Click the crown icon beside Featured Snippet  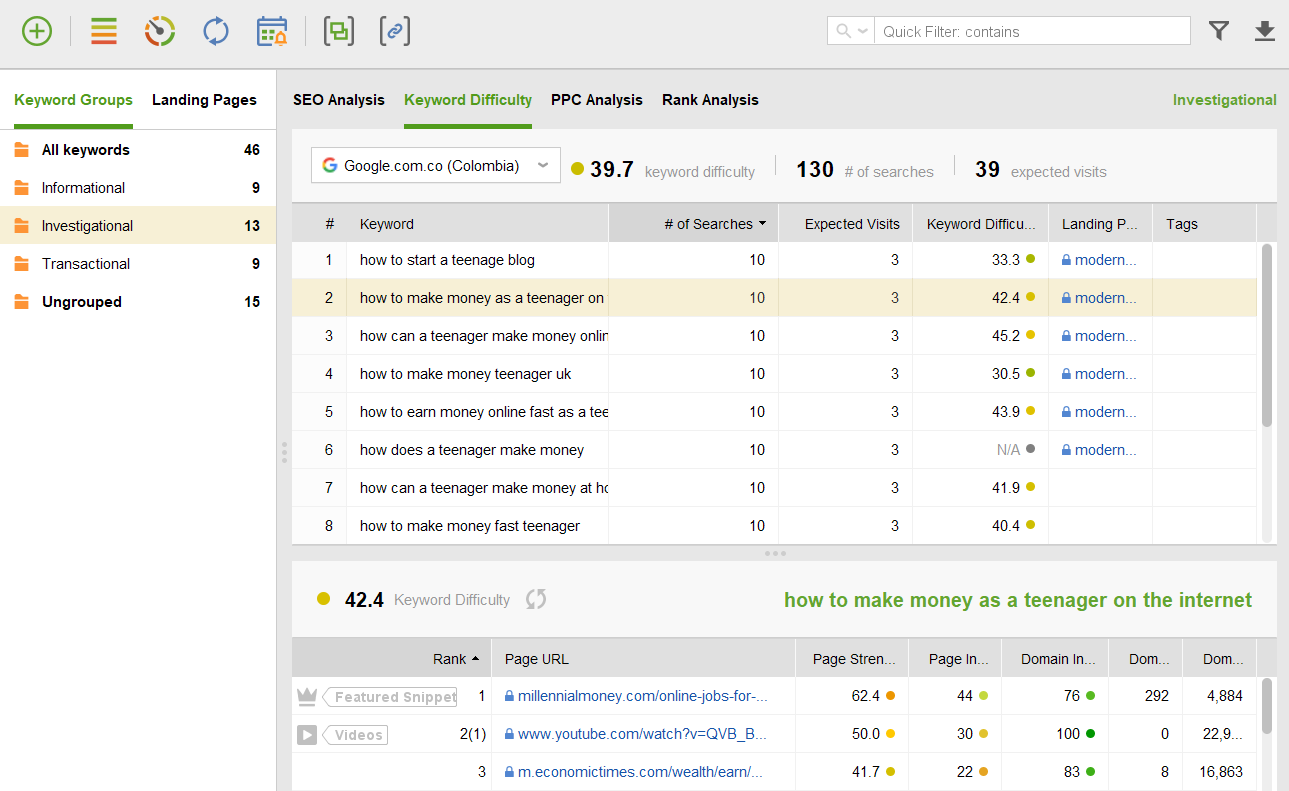pyautogui.click(x=307, y=696)
